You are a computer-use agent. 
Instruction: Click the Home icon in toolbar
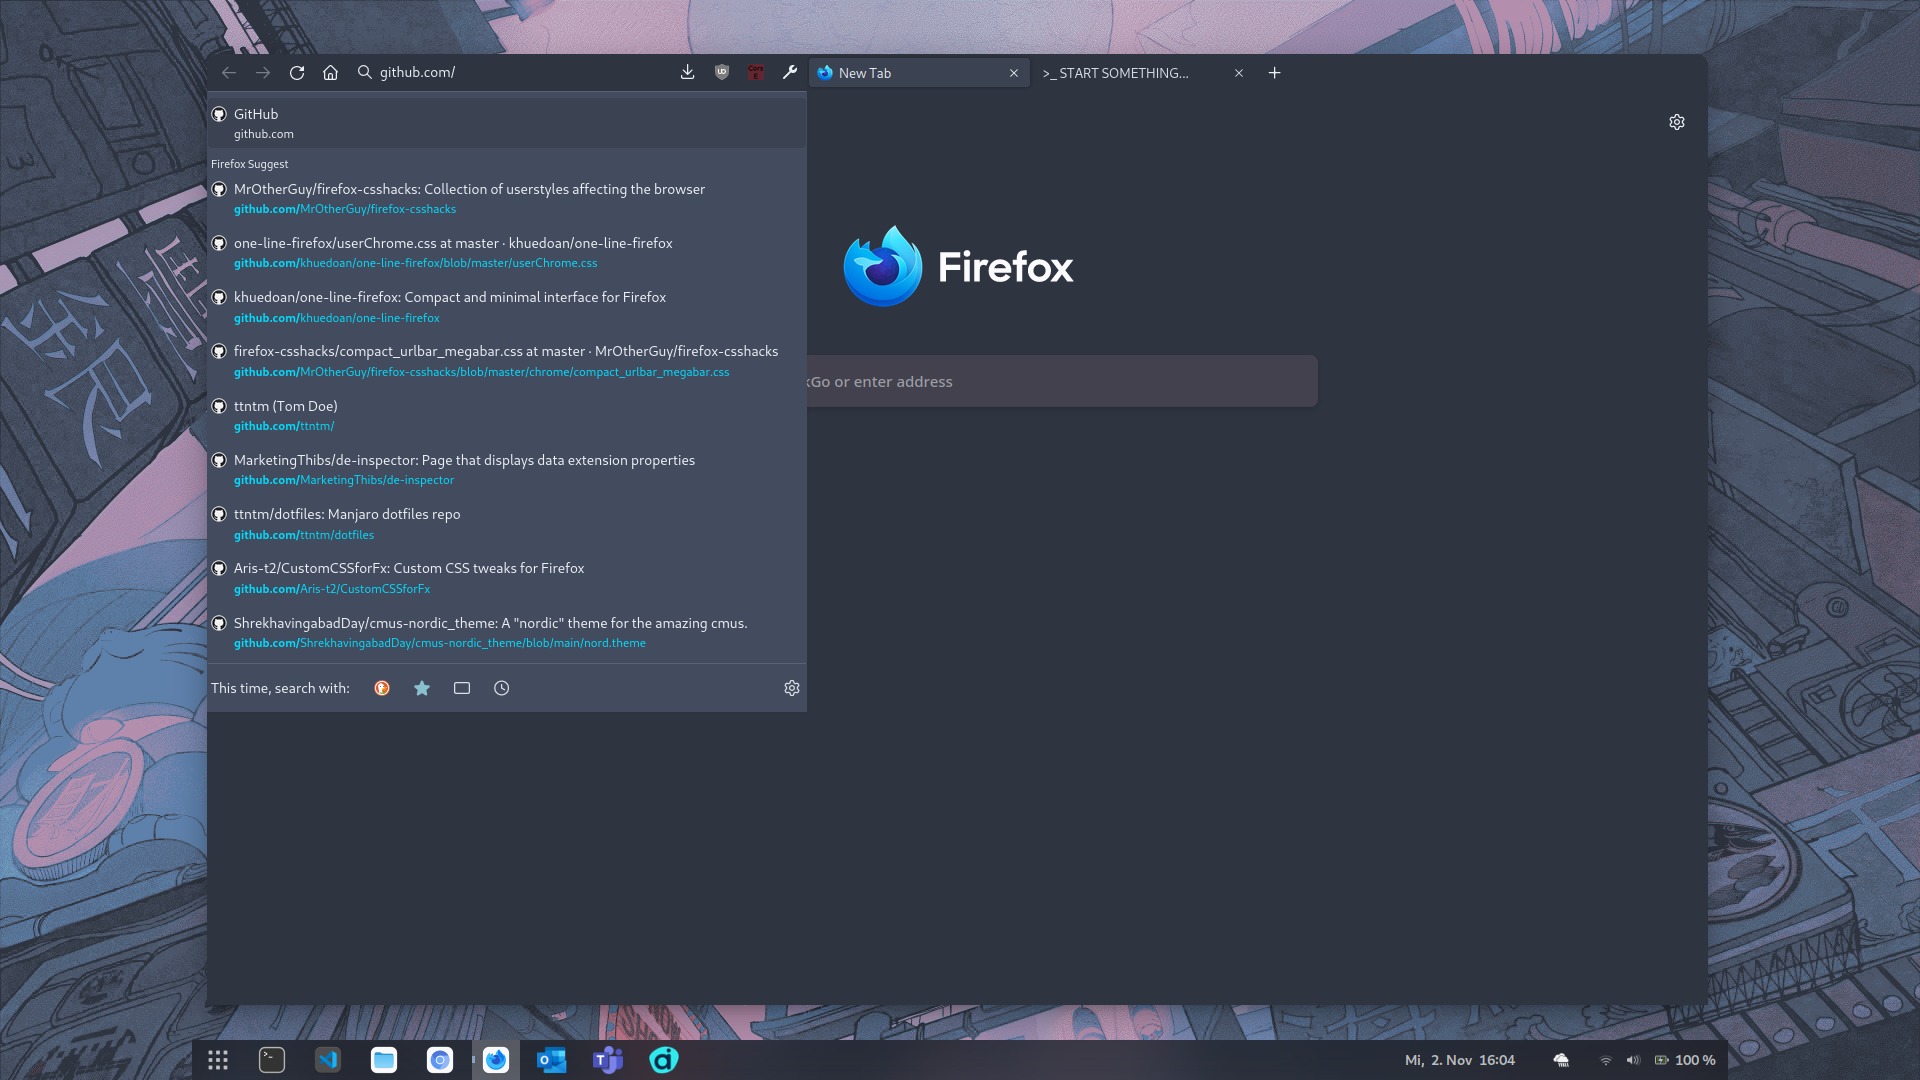coord(331,73)
